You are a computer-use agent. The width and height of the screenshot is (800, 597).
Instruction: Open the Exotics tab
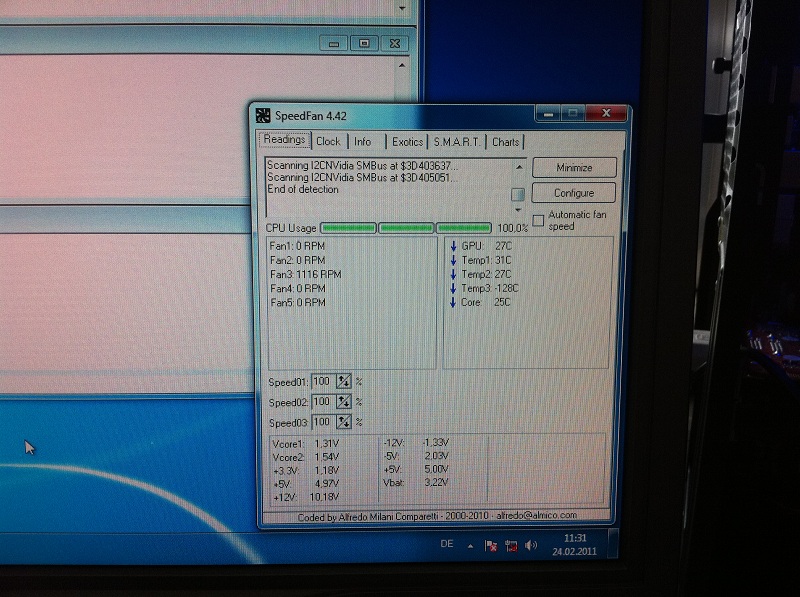tap(407, 142)
